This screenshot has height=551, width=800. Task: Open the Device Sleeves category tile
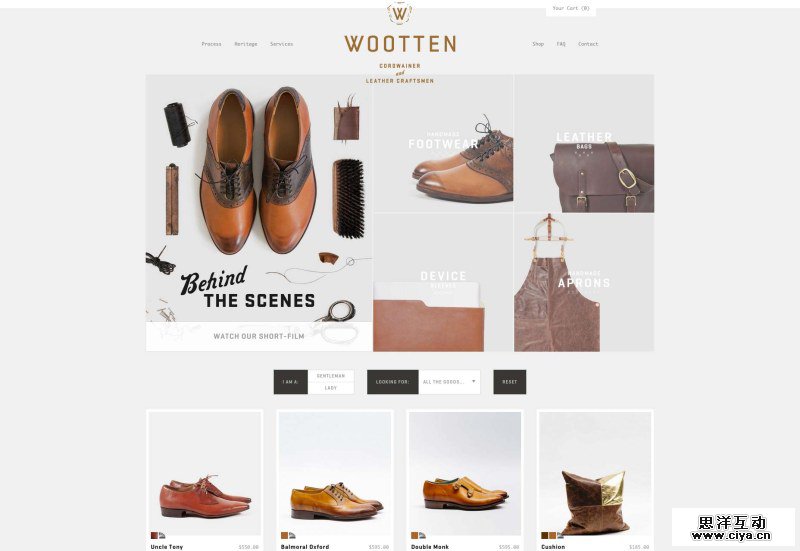click(443, 283)
